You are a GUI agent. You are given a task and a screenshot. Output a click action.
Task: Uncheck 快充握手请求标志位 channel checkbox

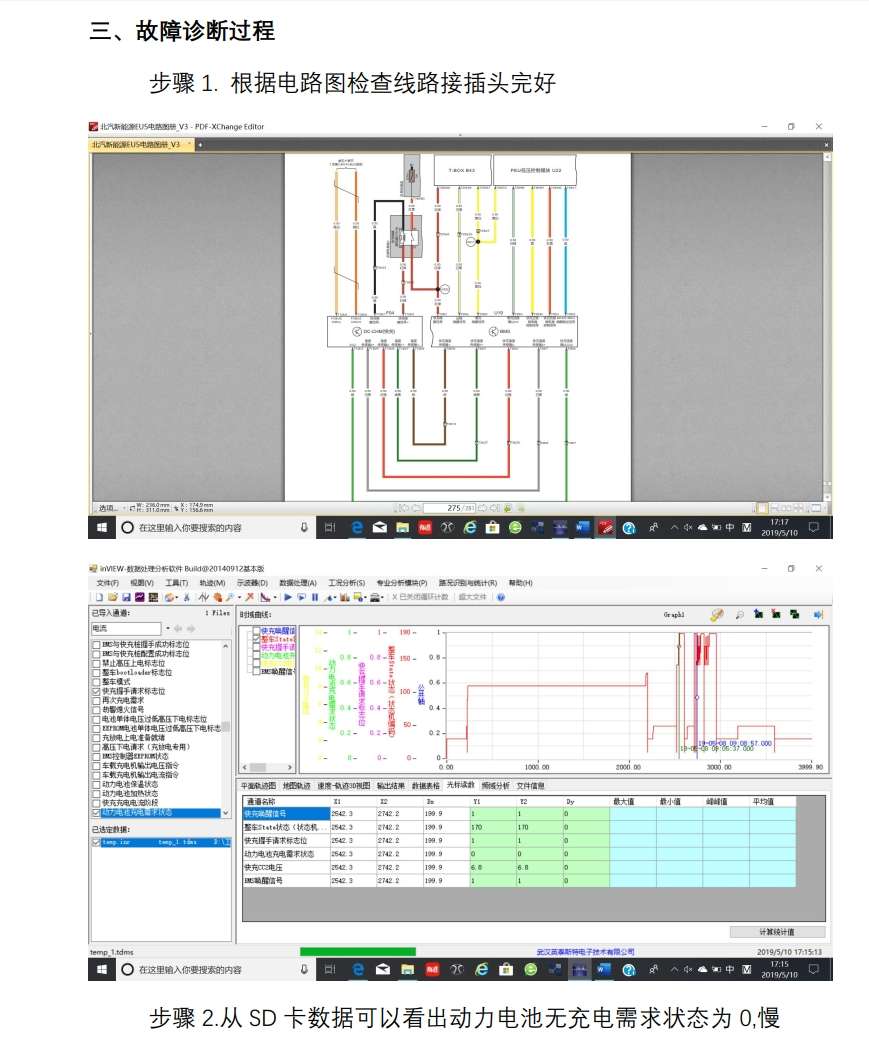tap(96, 691)
